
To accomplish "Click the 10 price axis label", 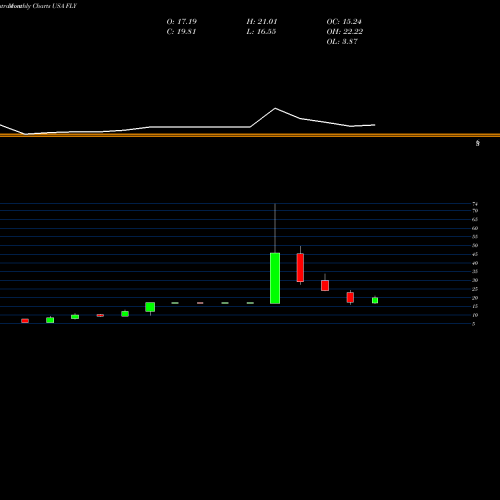I will (475, 315).
